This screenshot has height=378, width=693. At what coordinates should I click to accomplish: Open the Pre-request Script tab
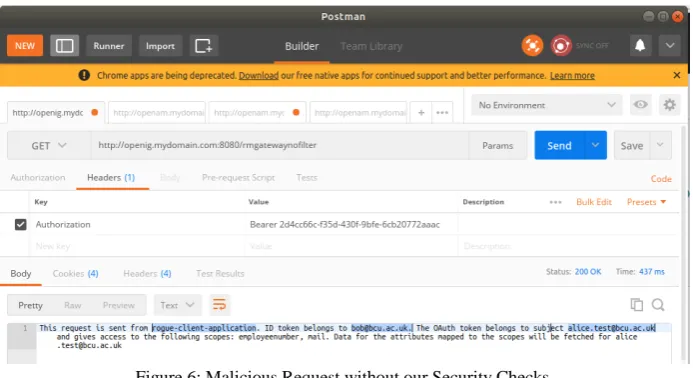coord(238,178)
